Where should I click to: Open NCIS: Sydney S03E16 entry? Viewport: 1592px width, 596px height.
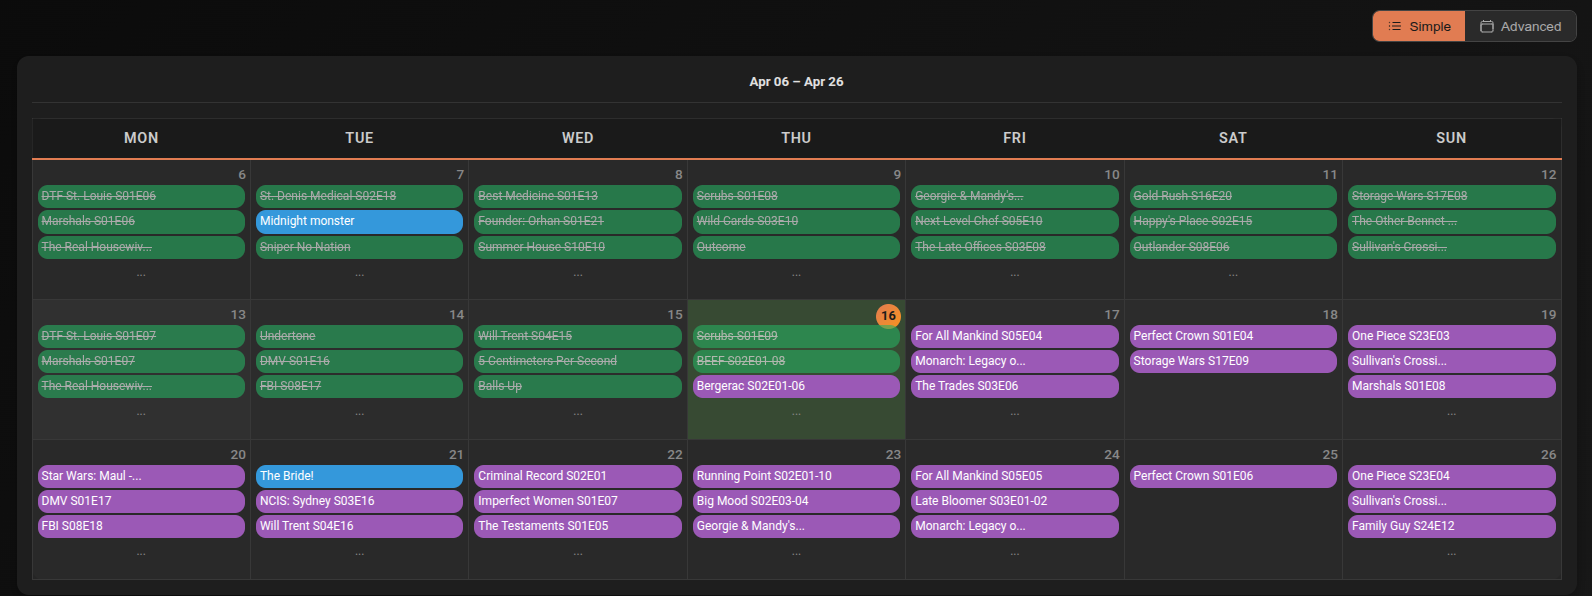tap(359, 501)
